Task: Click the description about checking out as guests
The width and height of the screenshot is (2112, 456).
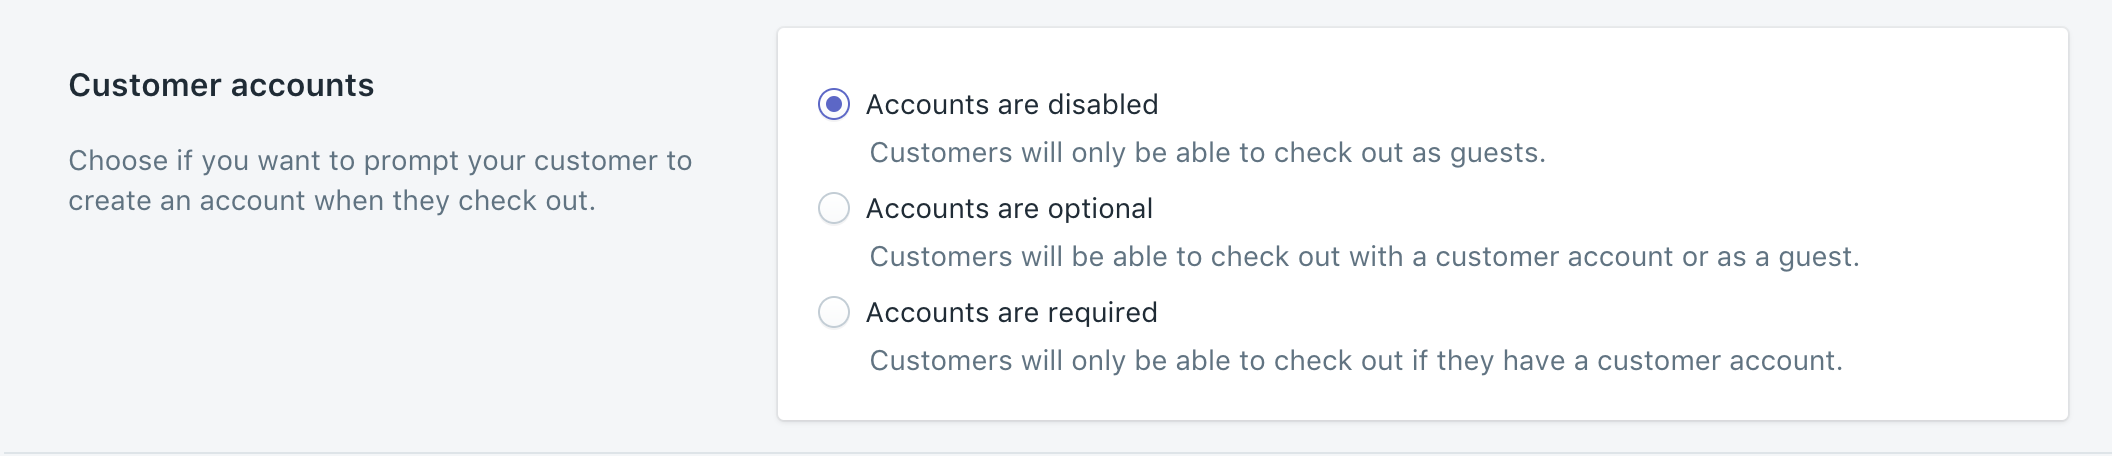Action: click(x=1207, y=153)
